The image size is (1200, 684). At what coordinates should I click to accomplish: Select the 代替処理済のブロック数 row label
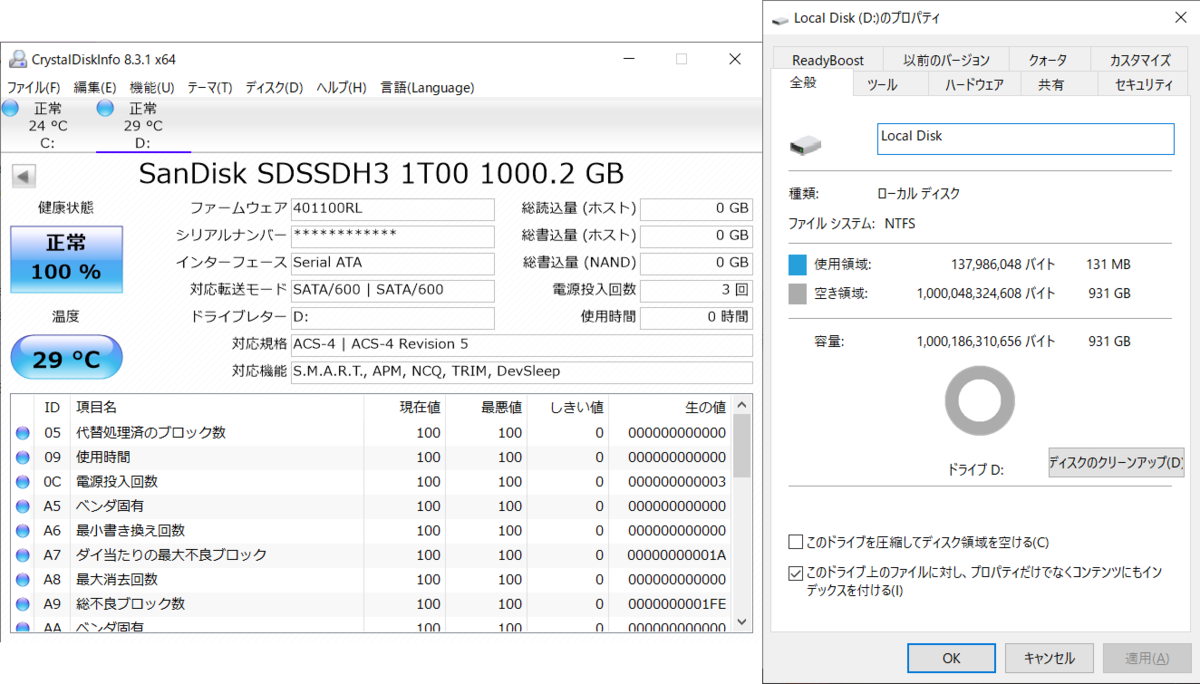[x=151, y=433]
